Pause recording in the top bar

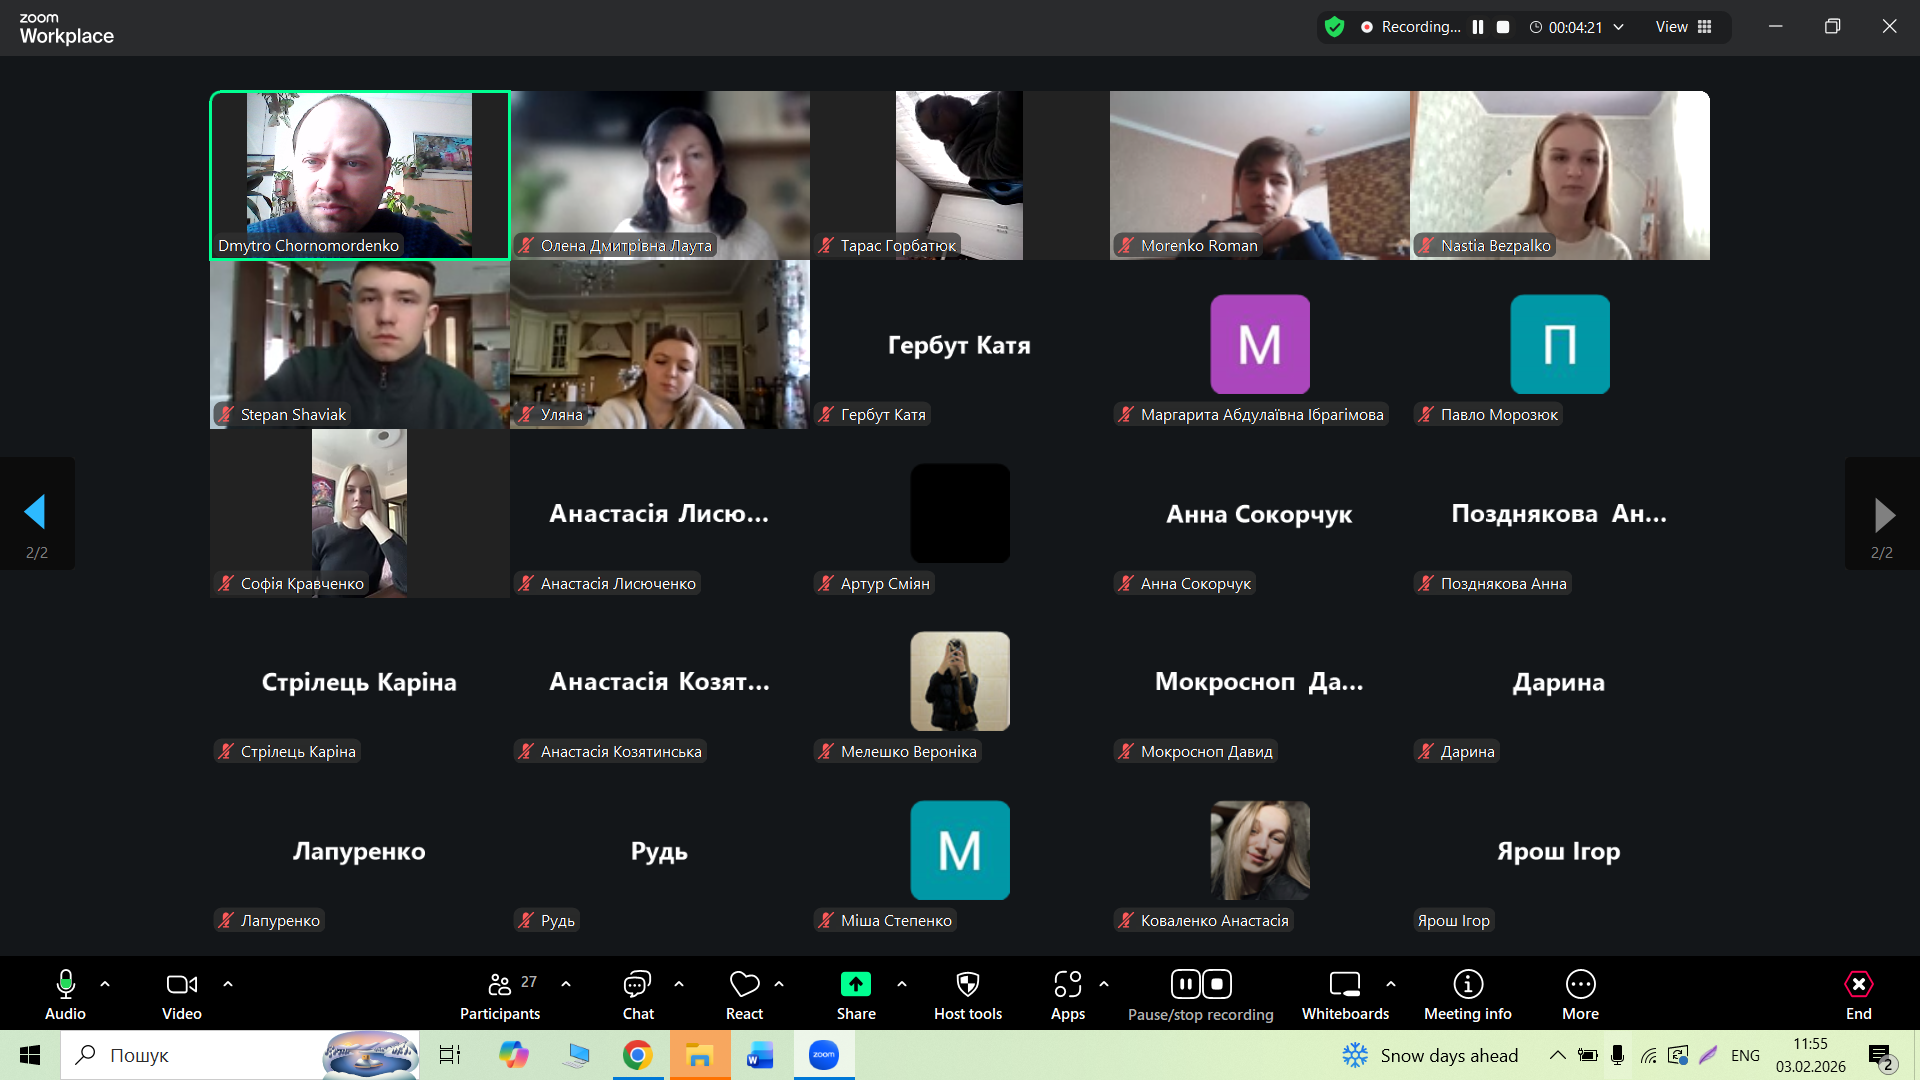[x=1478, y=27]
